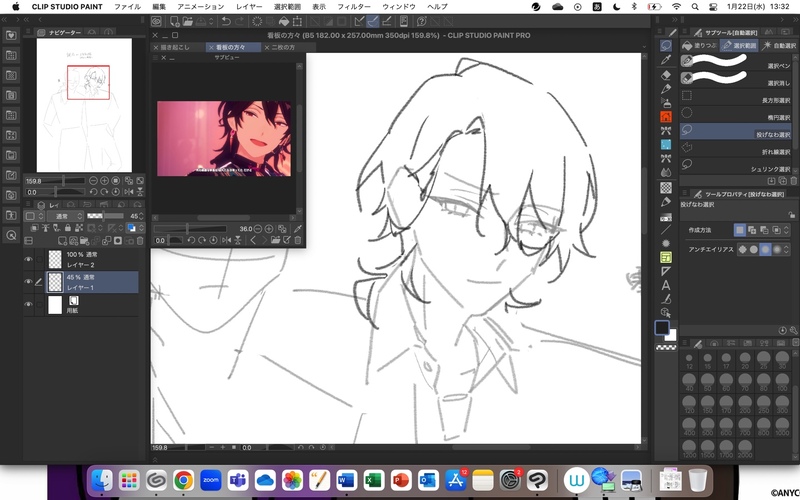Delete the selected layer with trash icon
Image resolution: width=800 pixels, height=500 pixels.
point(140,240)
